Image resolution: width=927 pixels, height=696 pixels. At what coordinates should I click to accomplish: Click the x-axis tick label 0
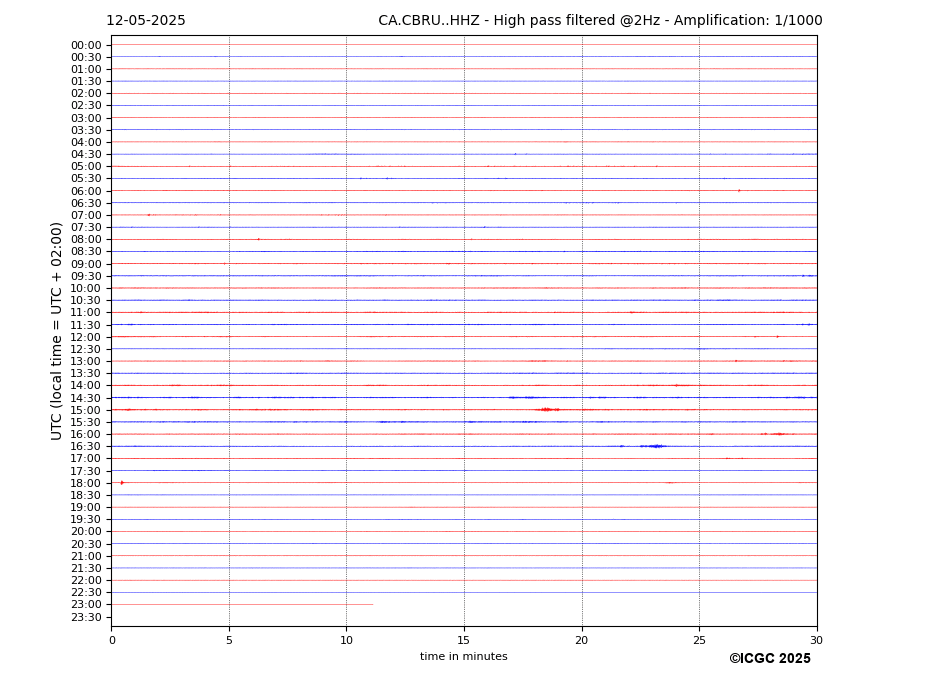pyautogui.click(x=112, y=640)
